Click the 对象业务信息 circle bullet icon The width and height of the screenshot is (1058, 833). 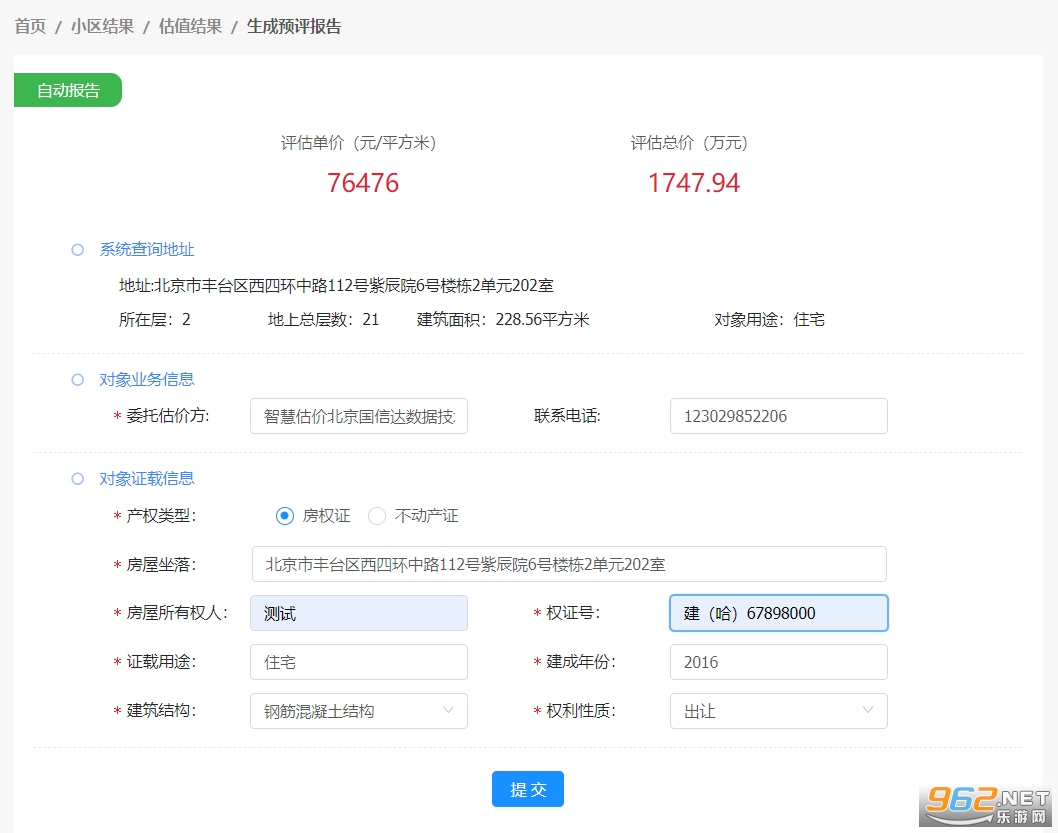point(77,380)
